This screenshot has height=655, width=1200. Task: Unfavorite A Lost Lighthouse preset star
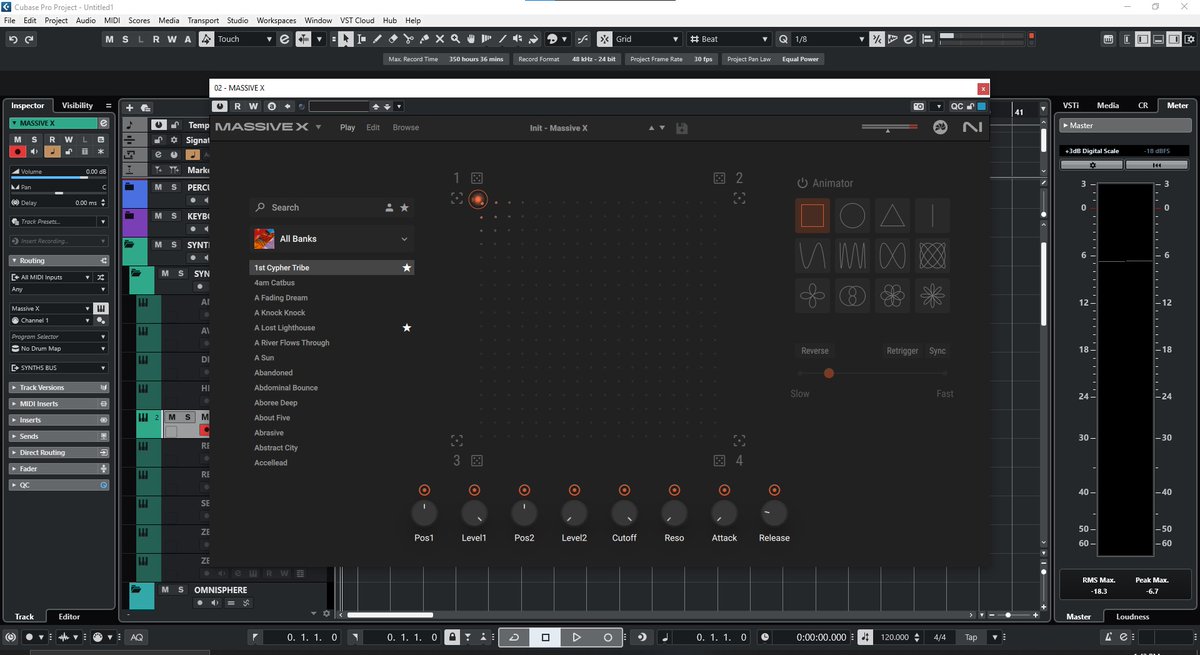pos(406,328)
